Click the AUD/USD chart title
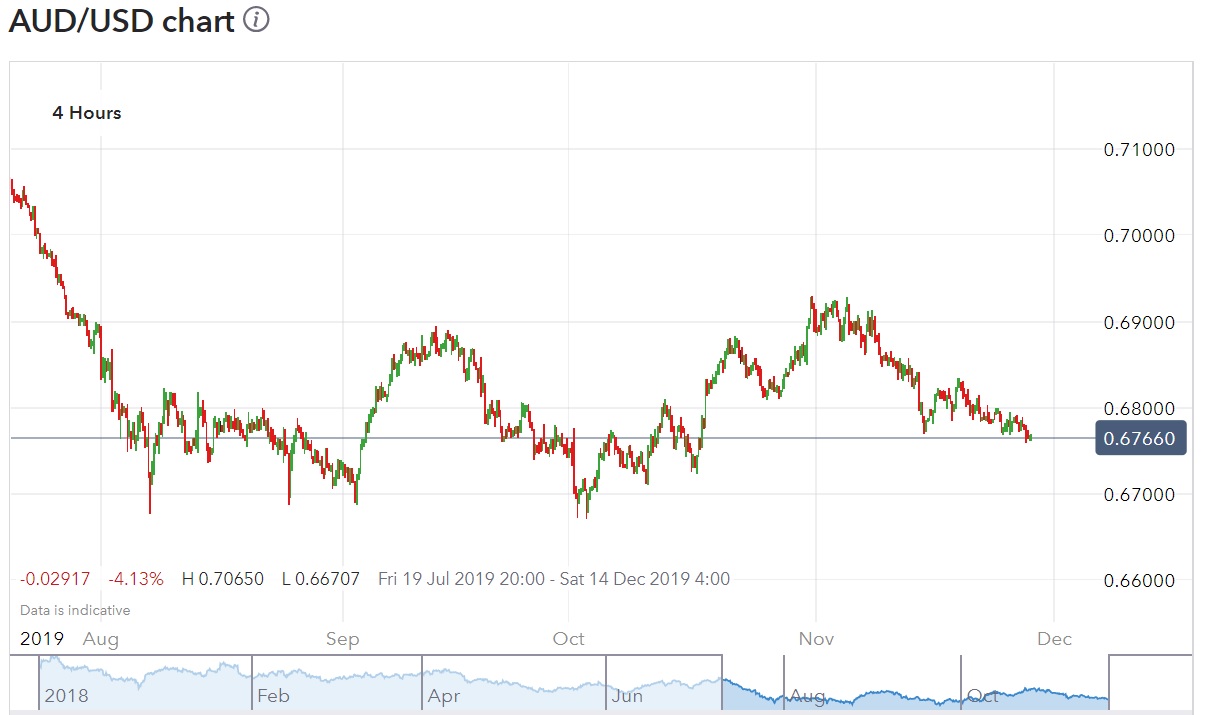Screen dimensions: 1209x715 point(121,20)
